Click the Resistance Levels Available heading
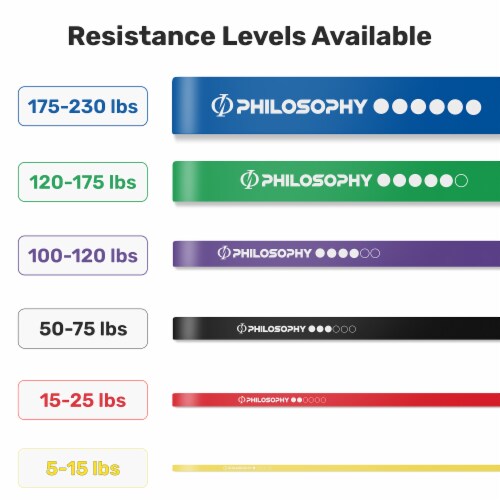The width and height of the screenshot is (500, 500). coord(250,36)
